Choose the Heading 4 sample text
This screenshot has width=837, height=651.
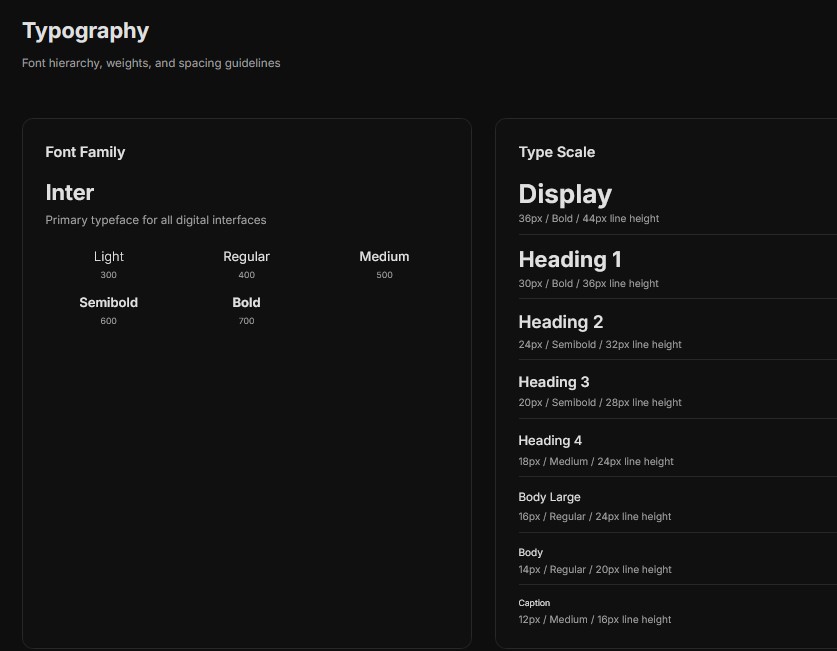[x=550, y=440]
